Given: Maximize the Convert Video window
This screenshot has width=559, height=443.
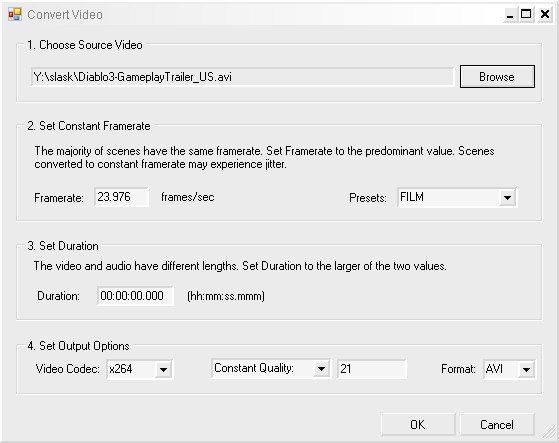Looking at the screenshot, I should [x=526, y=15].
